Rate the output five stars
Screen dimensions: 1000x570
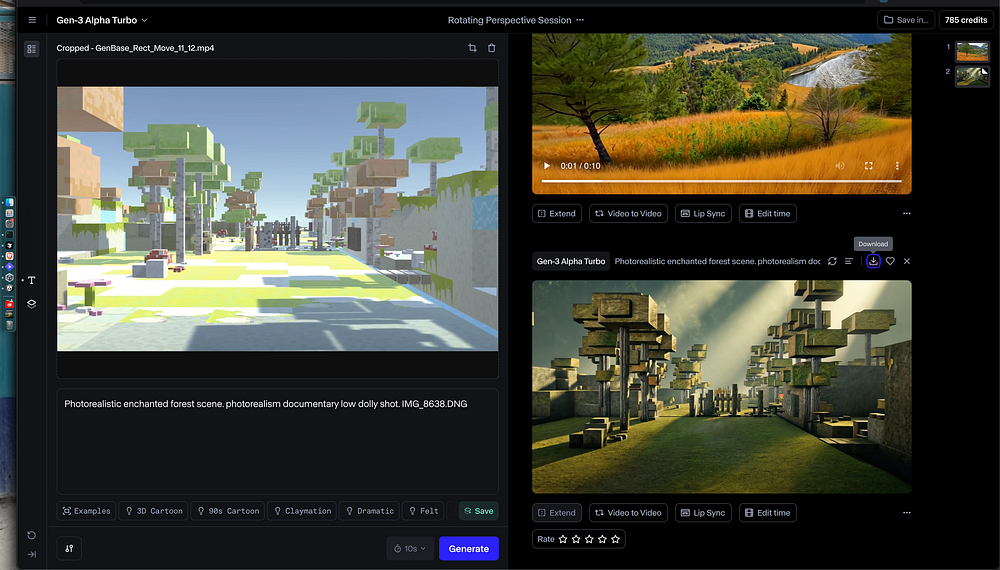615,539
